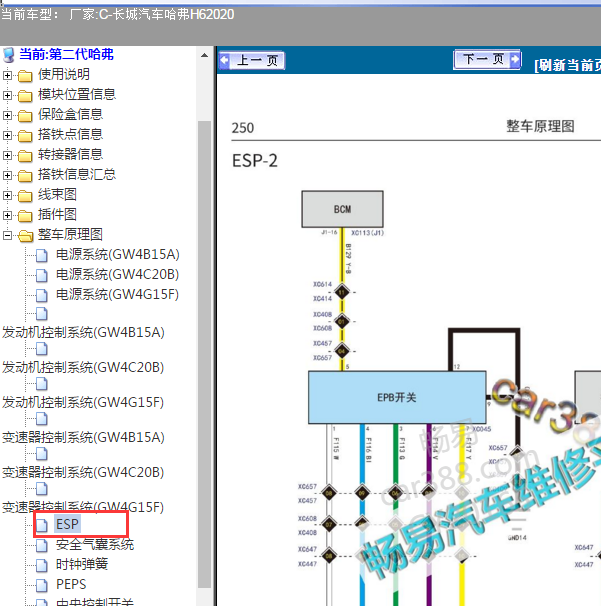Click the 插件图 folder icon
This screenshot has height=606, width=601.
pyautogui.click(x=25, y=216)
